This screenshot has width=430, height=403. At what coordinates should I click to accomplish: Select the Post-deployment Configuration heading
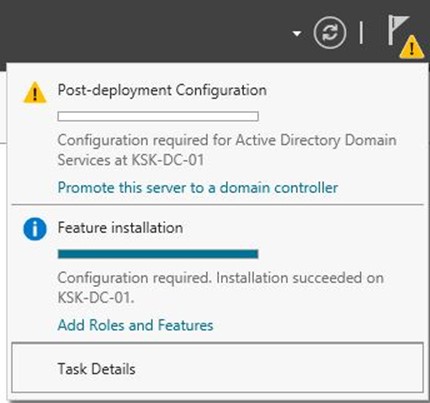point(162,90)
